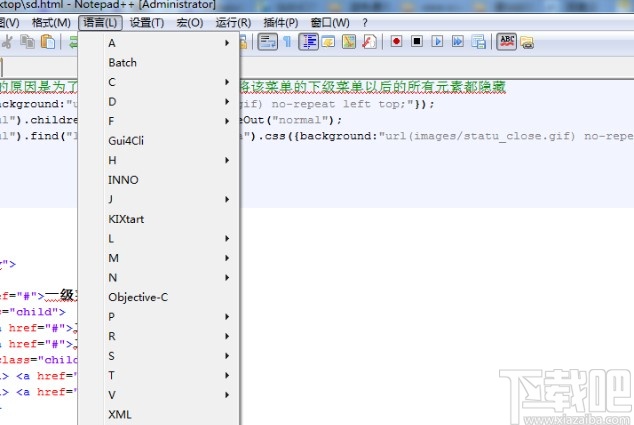Expand the S language submenu

[159, 356]
